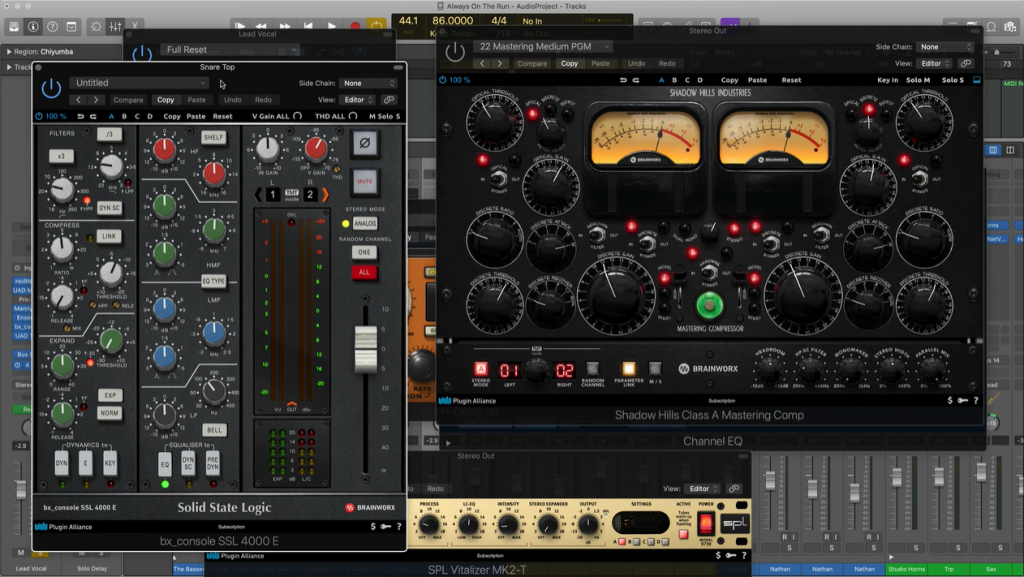Click the record button in the Logic transport

355,27
